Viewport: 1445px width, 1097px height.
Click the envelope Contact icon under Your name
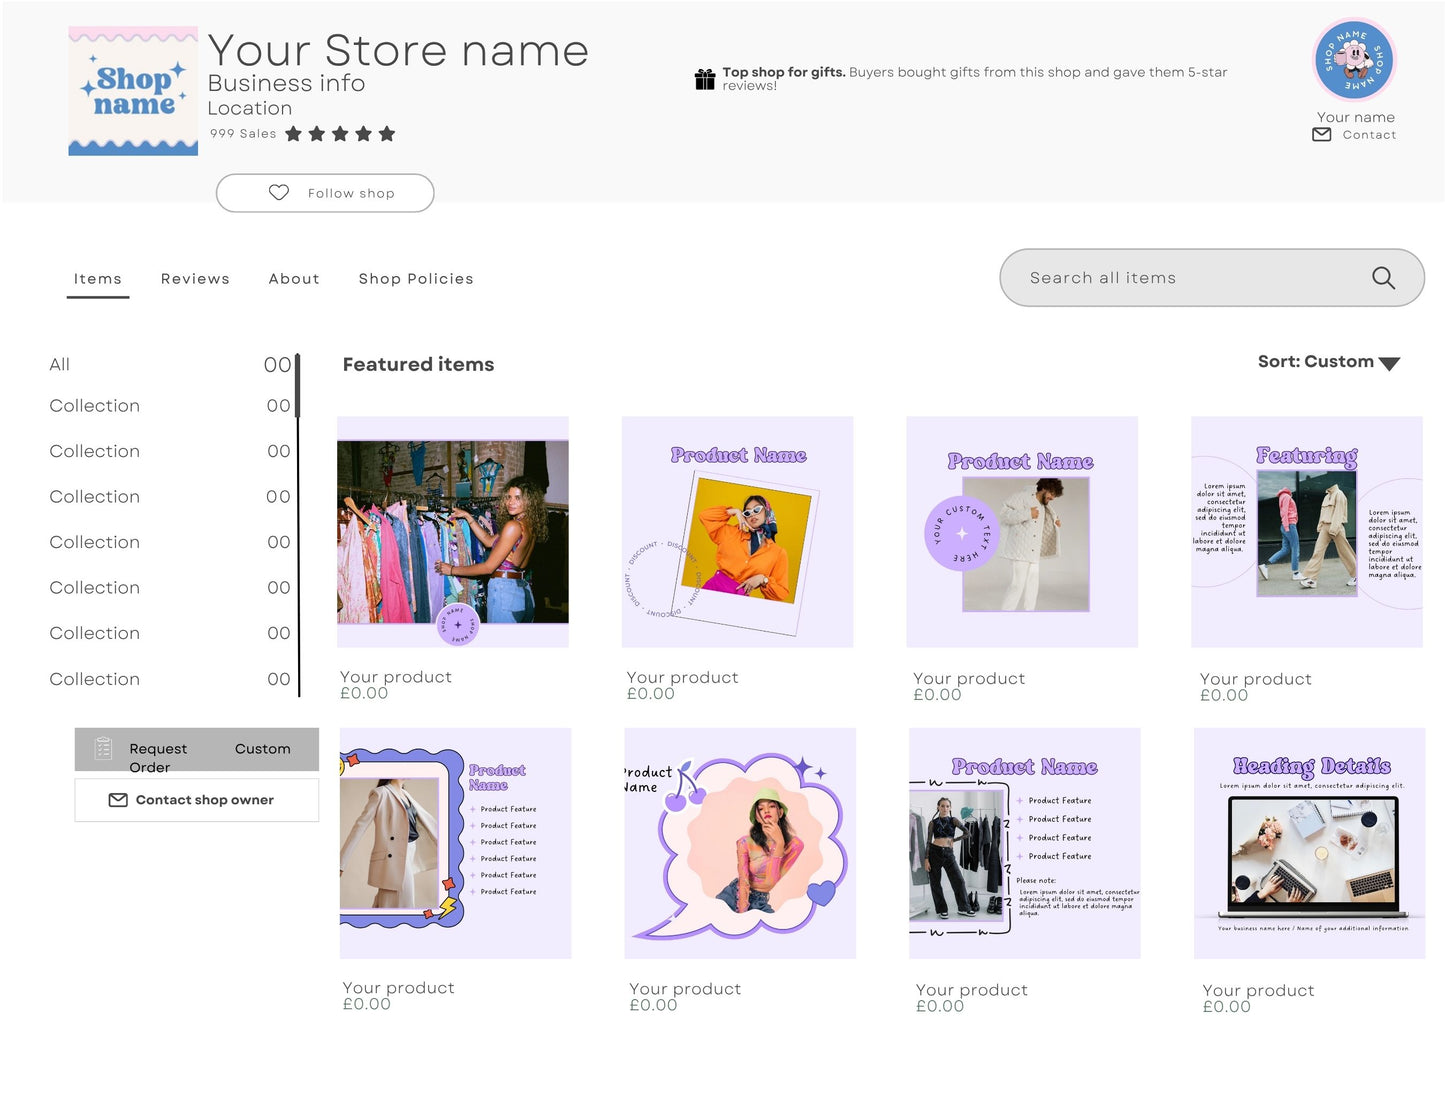[x=1321, y=134]
